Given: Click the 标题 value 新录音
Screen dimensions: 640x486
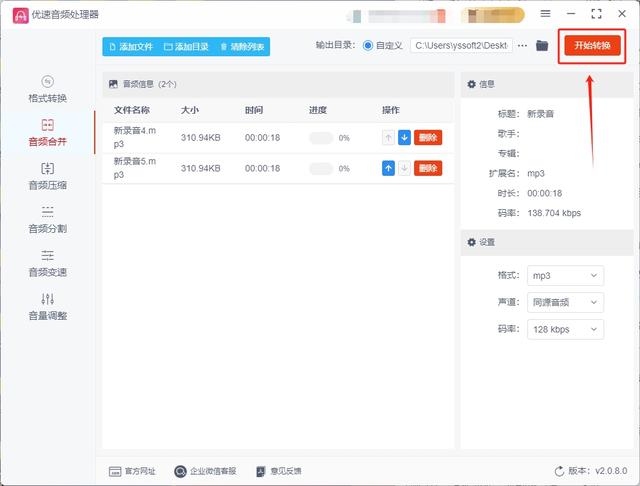Looking at the screenshot, I should pos(540,114).
